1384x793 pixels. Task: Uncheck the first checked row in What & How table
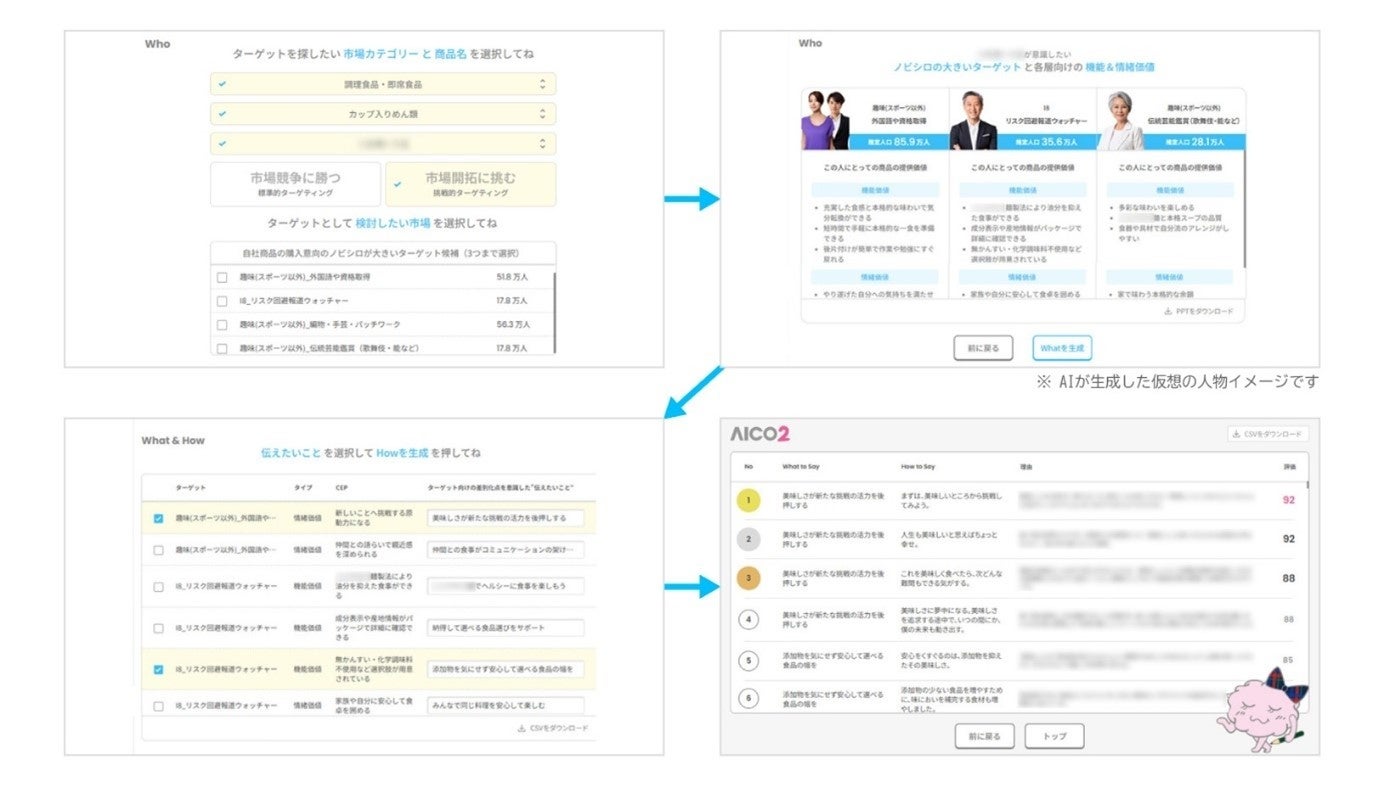tap(158, 518)
